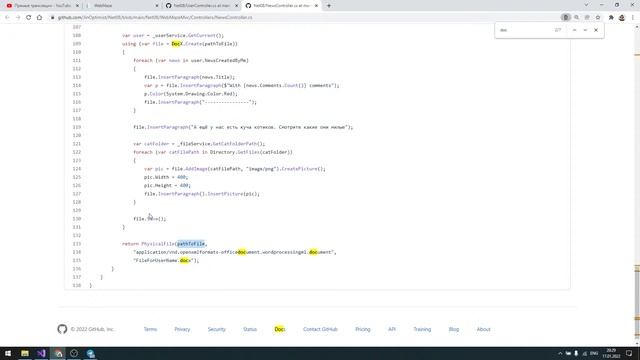
Task: Open the highlighted Docs footer link
Action: pyautogui.click(x=280, y=329)
